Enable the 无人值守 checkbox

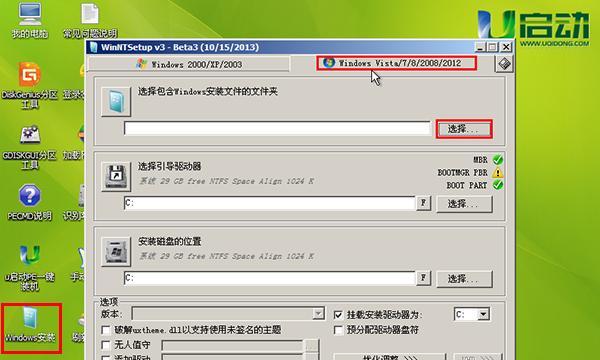(x=106, y=345)
